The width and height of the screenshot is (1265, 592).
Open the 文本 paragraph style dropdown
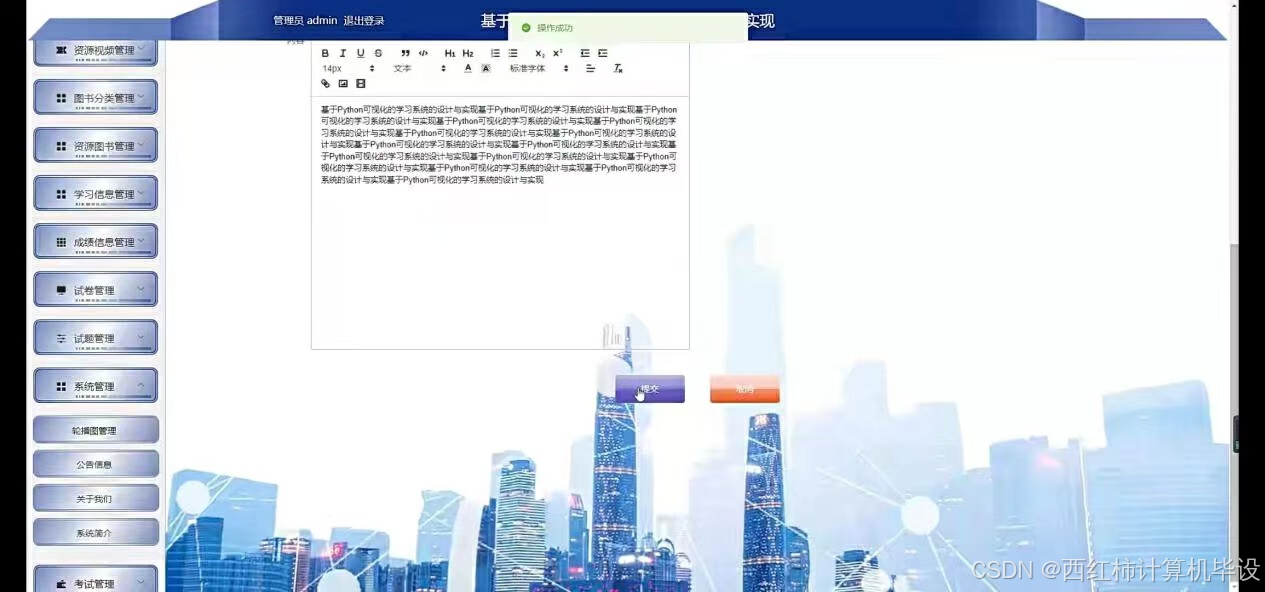tap(420, 68)
